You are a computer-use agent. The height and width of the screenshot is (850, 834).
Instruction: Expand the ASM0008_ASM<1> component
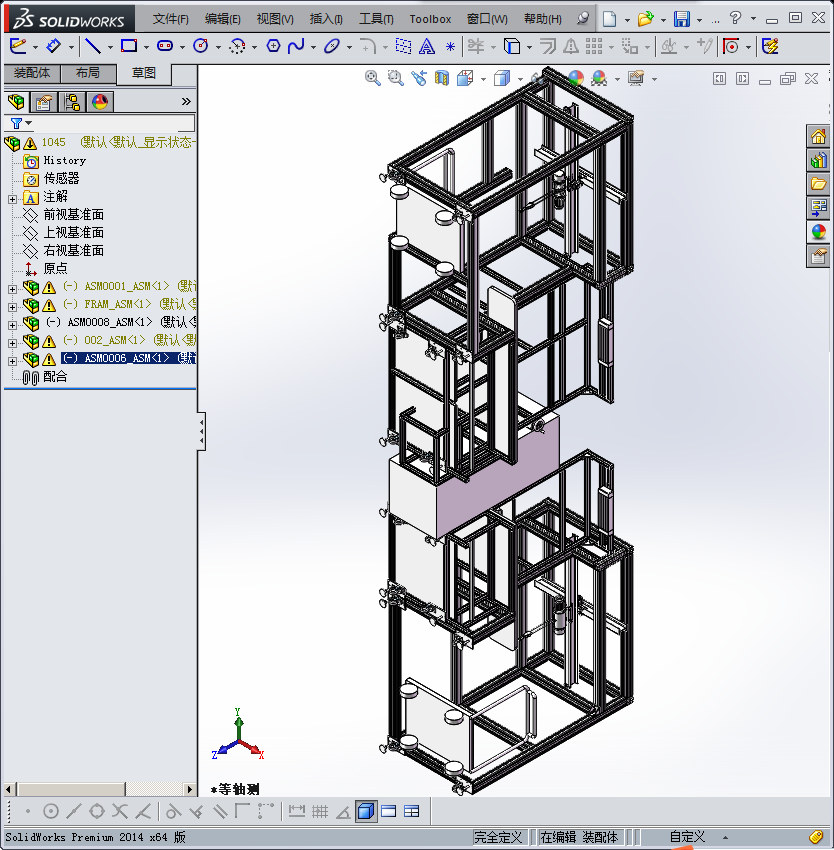12,325
